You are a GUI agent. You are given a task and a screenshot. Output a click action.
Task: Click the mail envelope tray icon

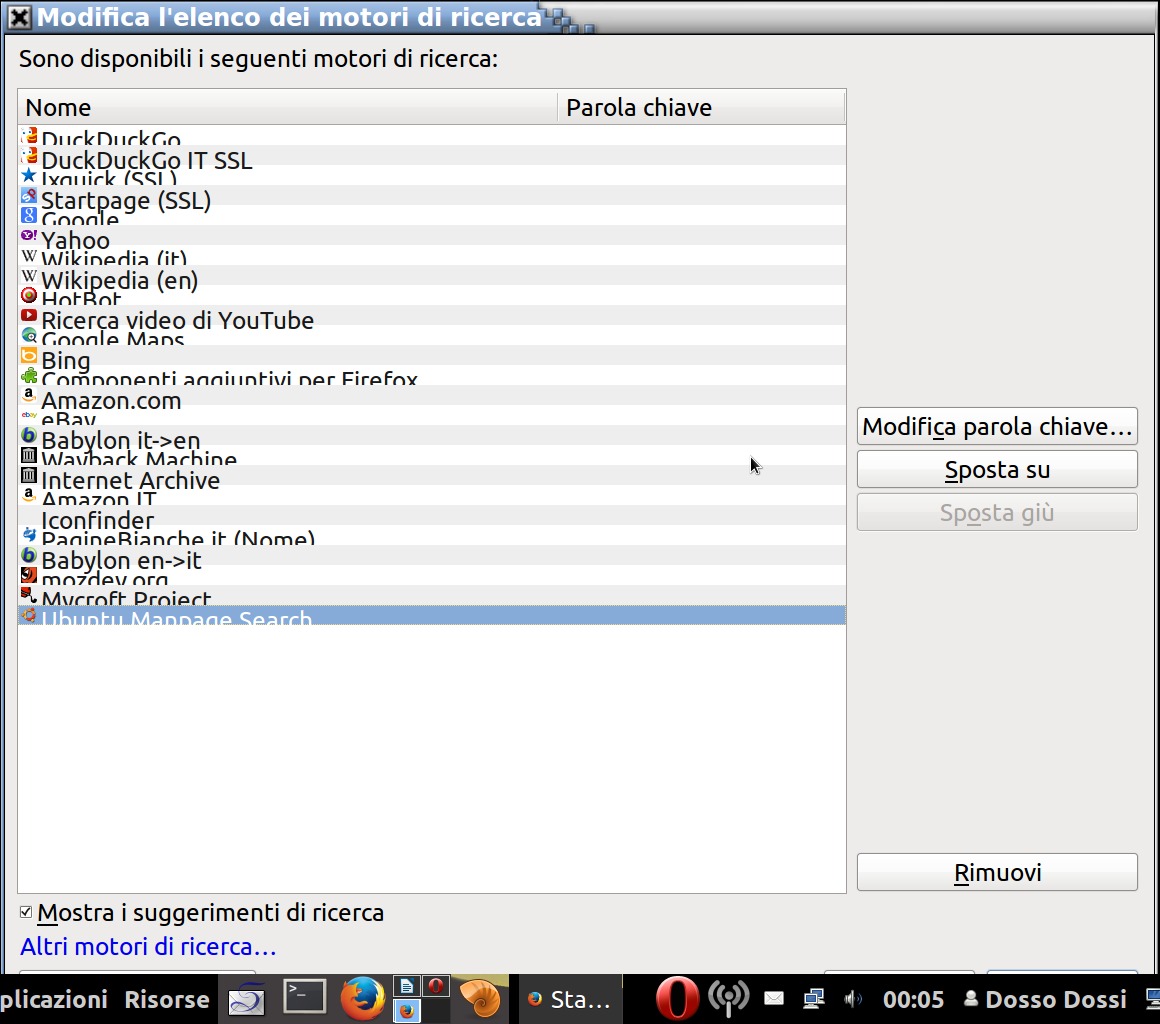(x=774, y=999)
